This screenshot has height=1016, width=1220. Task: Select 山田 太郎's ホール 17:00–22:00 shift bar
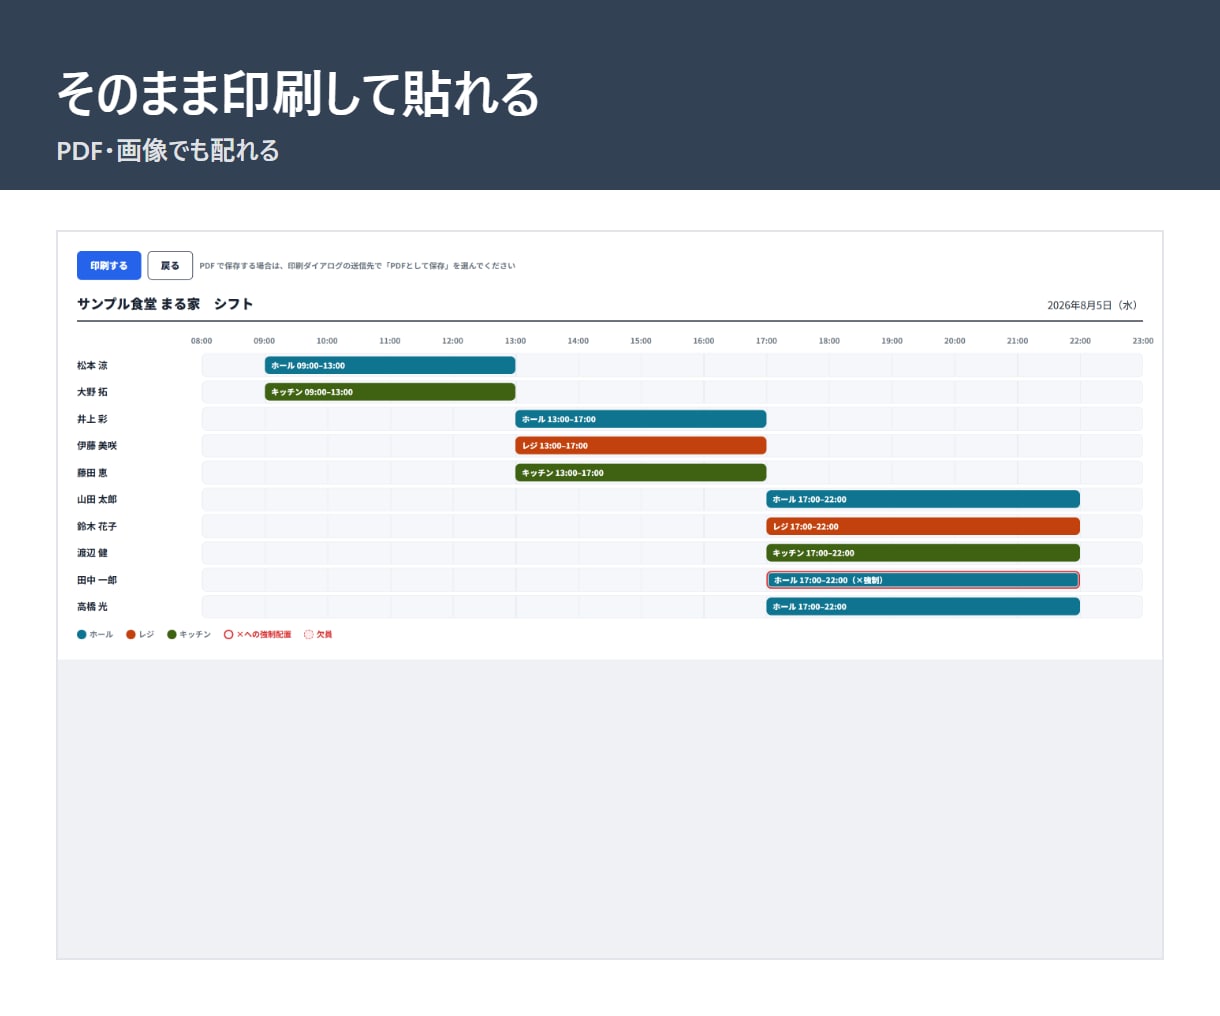(923, 499)
